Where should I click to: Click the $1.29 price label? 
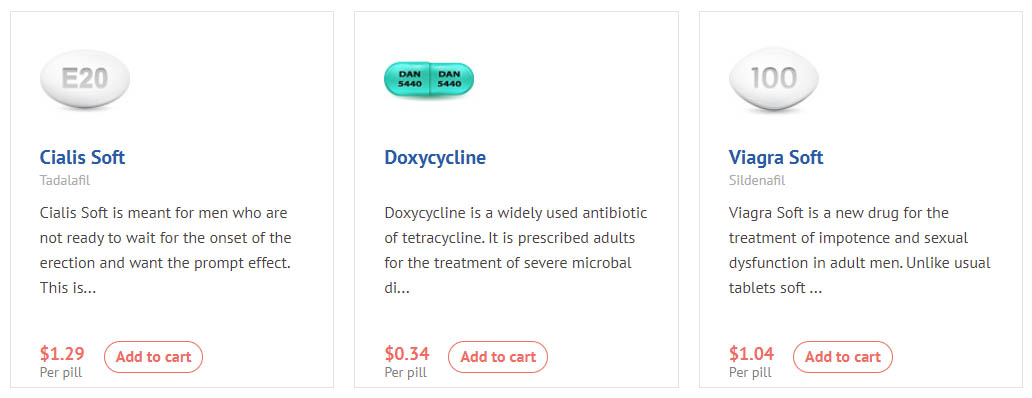(62, 354)
